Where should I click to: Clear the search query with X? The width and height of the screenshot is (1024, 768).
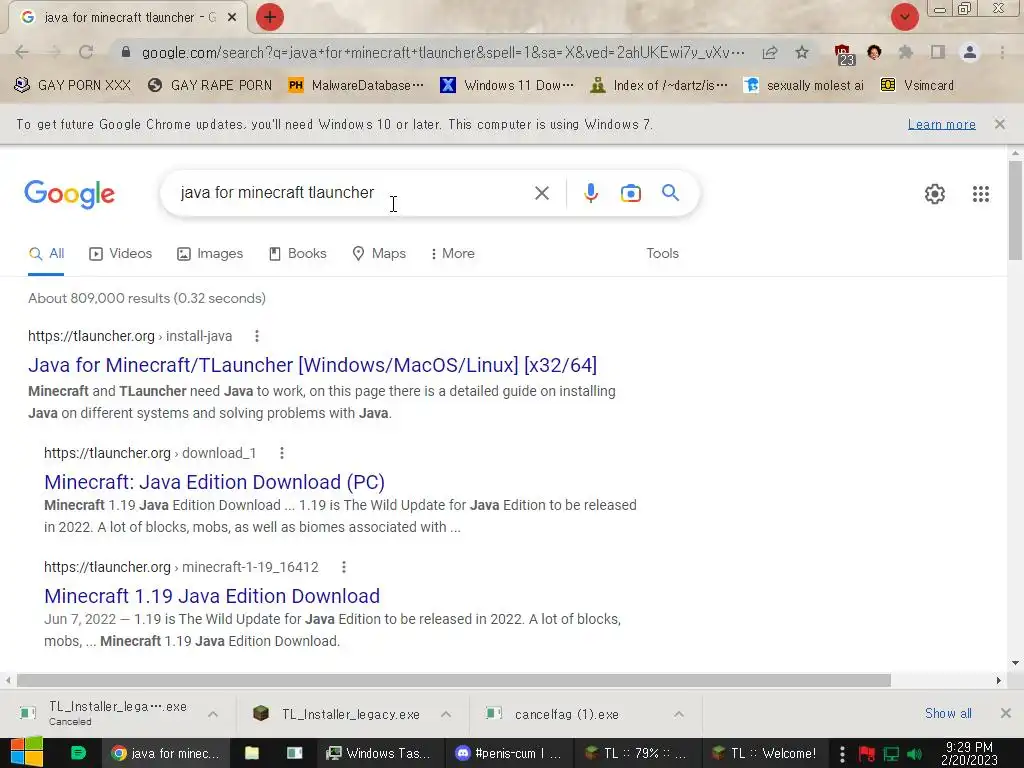(541, 193)
